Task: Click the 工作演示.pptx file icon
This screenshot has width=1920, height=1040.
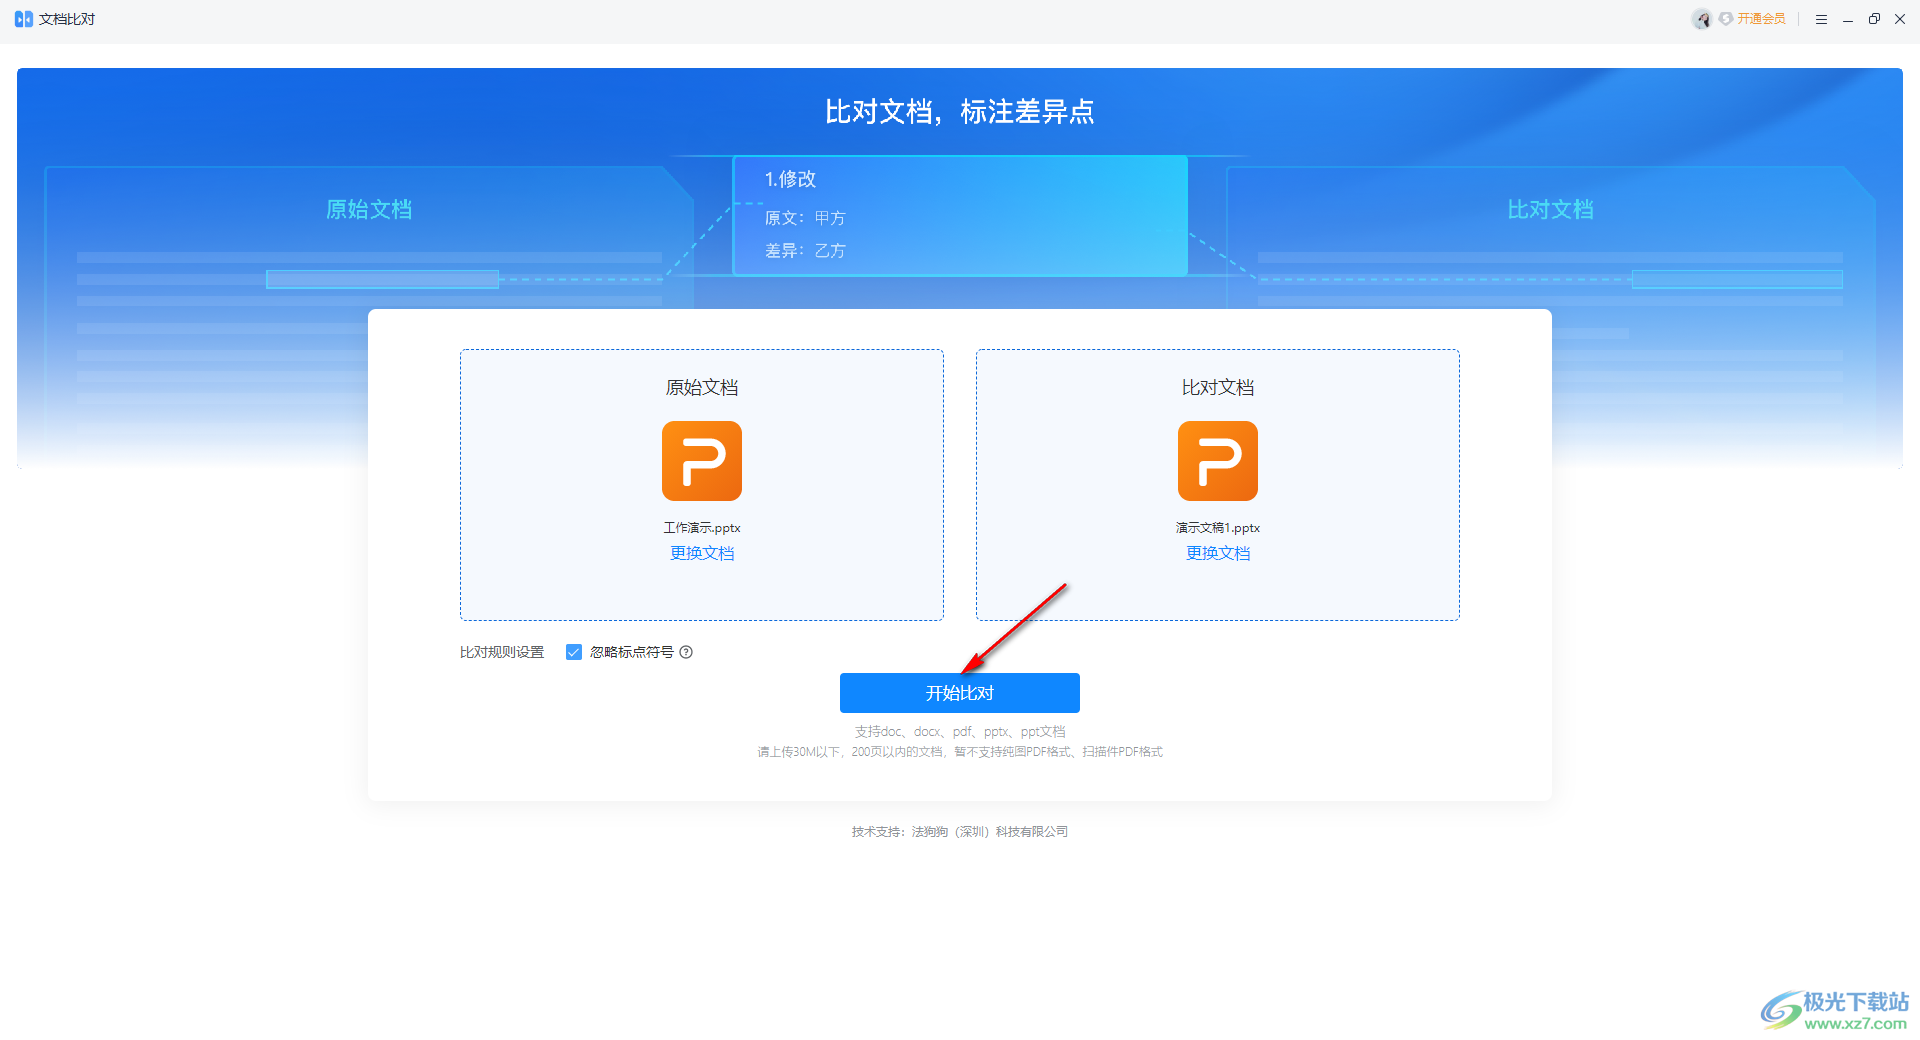Action: pyautogui.click(x=702, y=461)
